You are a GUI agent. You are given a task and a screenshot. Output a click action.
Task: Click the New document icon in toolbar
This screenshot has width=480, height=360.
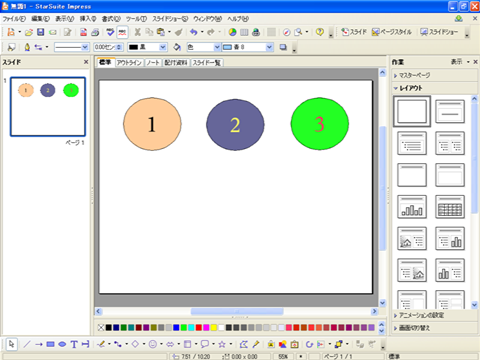click(x=11, y=32)
